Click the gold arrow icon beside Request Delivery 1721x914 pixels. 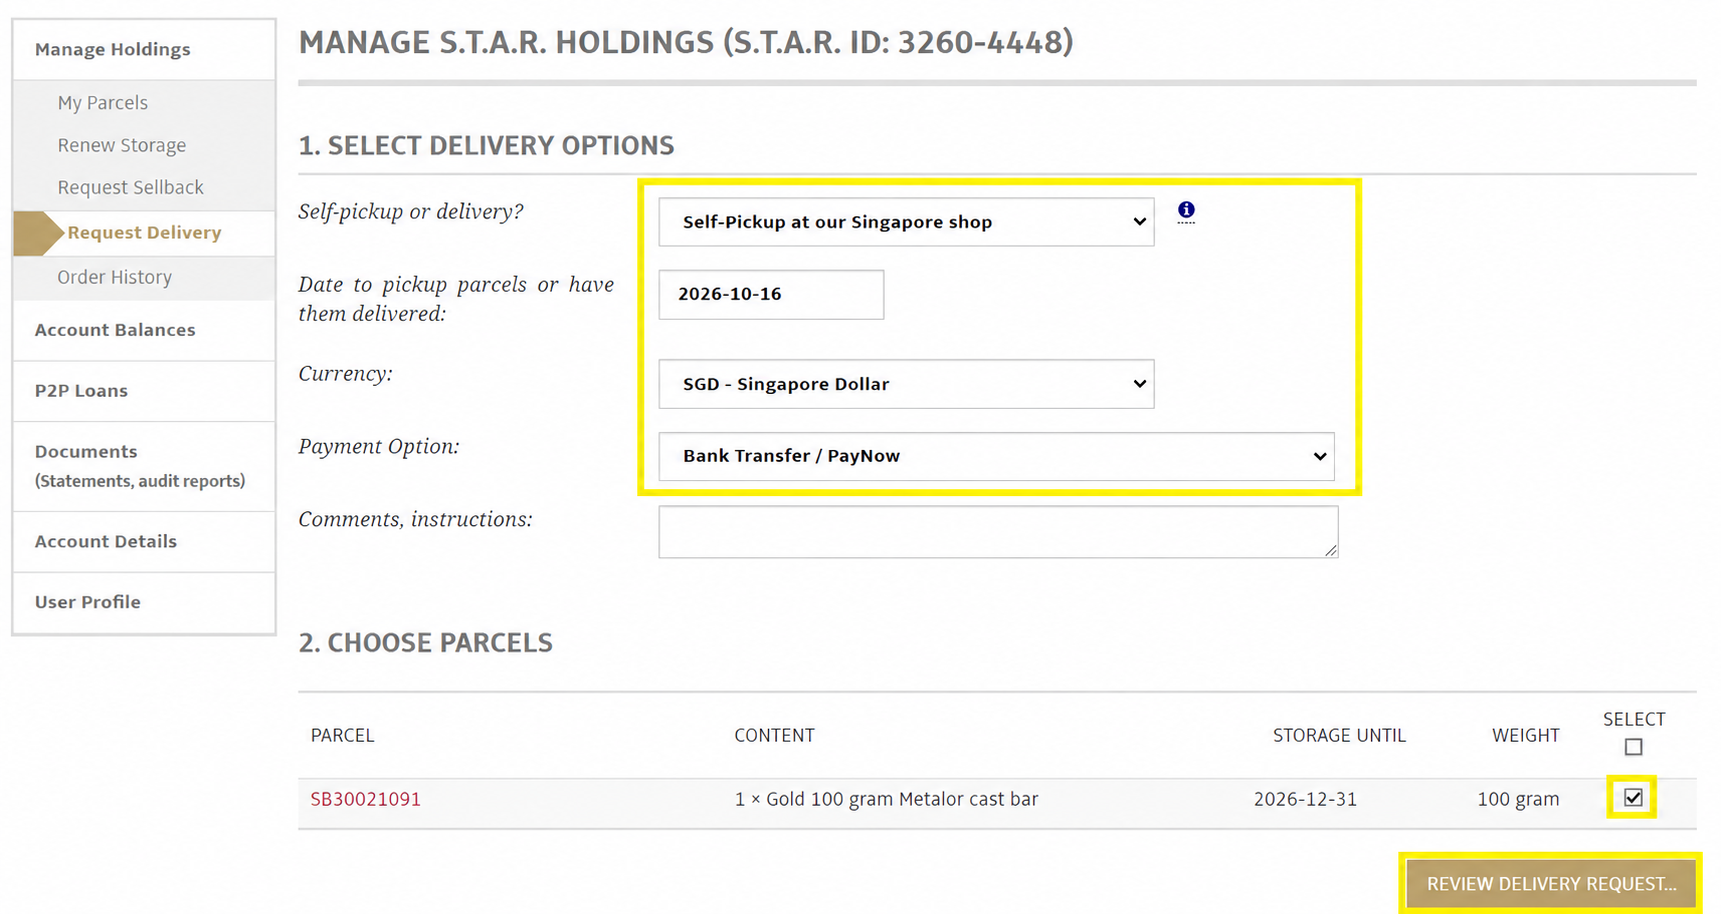(x=38, y=233)
